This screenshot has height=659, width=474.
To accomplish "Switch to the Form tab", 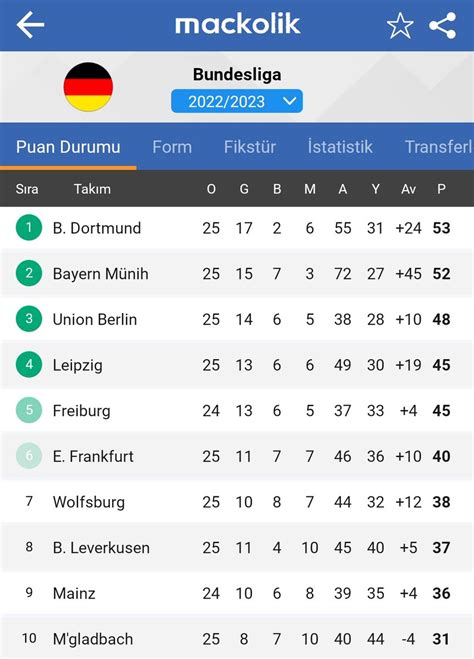I will pos(172,147).
